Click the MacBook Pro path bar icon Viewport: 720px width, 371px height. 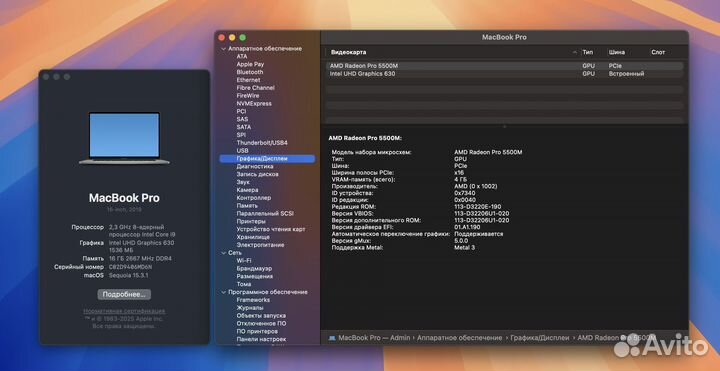tap(332, 338)
